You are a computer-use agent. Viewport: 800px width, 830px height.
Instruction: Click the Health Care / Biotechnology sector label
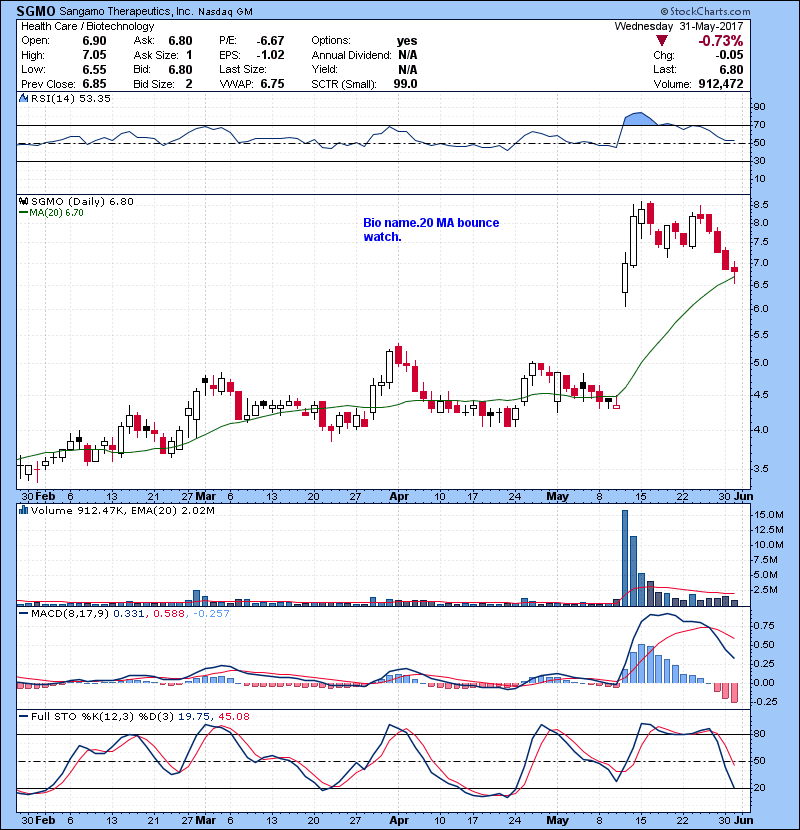click(x=87, y=26)
